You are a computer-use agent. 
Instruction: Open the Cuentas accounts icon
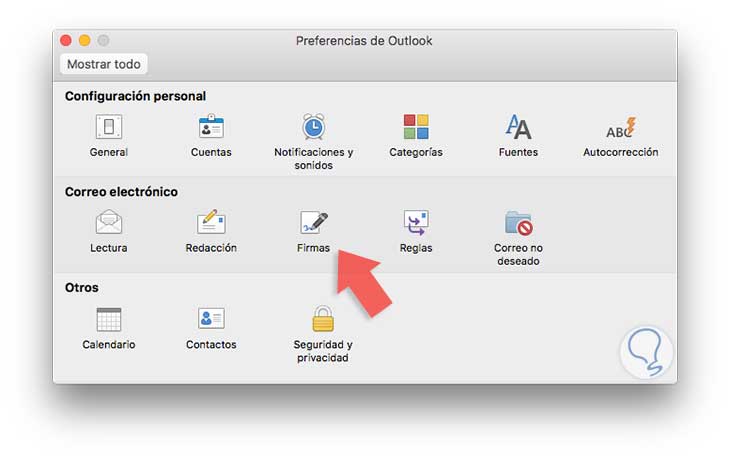tap(211, 127)
